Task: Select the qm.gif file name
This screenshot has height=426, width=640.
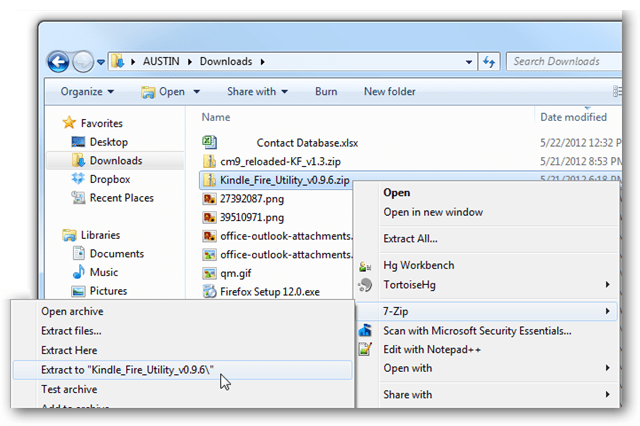Action: (236, 273)
